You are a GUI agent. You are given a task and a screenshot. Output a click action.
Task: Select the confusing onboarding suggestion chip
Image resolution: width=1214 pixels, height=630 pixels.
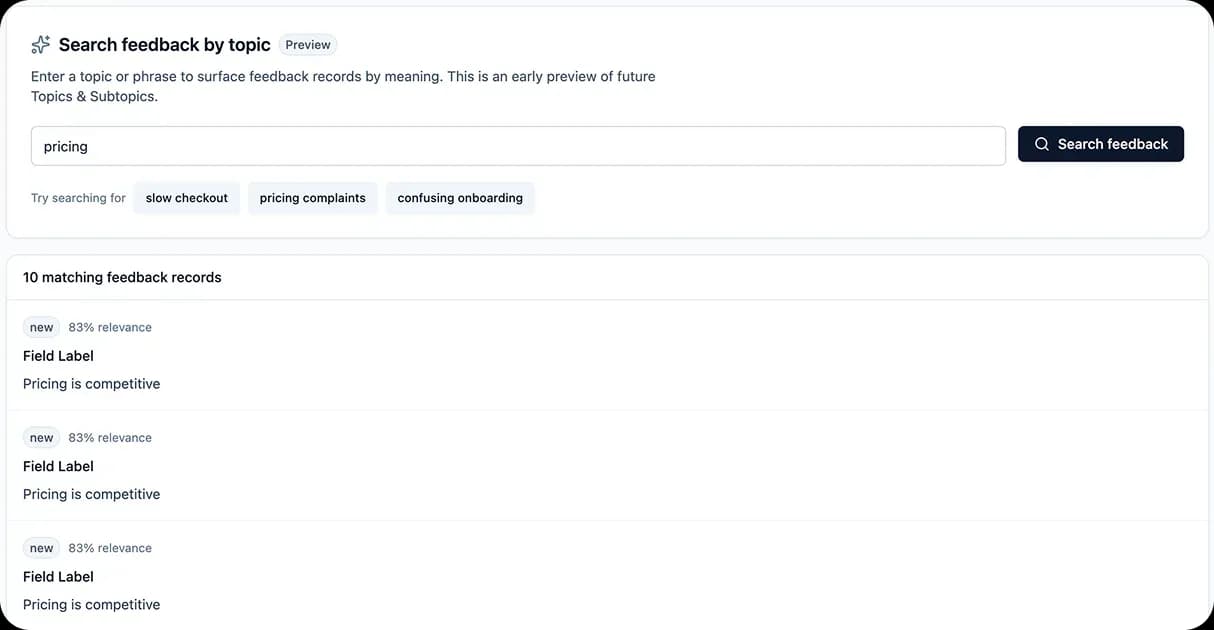point(460,198)
